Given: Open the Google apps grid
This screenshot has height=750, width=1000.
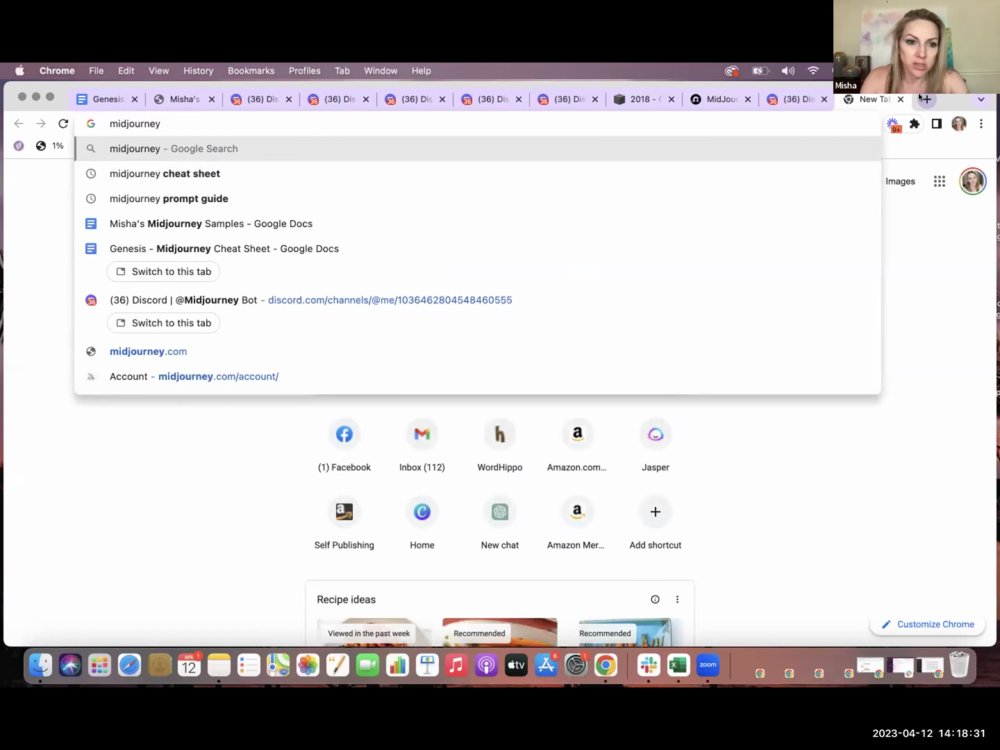Looking at the screenshot, I should coord(939,182).
